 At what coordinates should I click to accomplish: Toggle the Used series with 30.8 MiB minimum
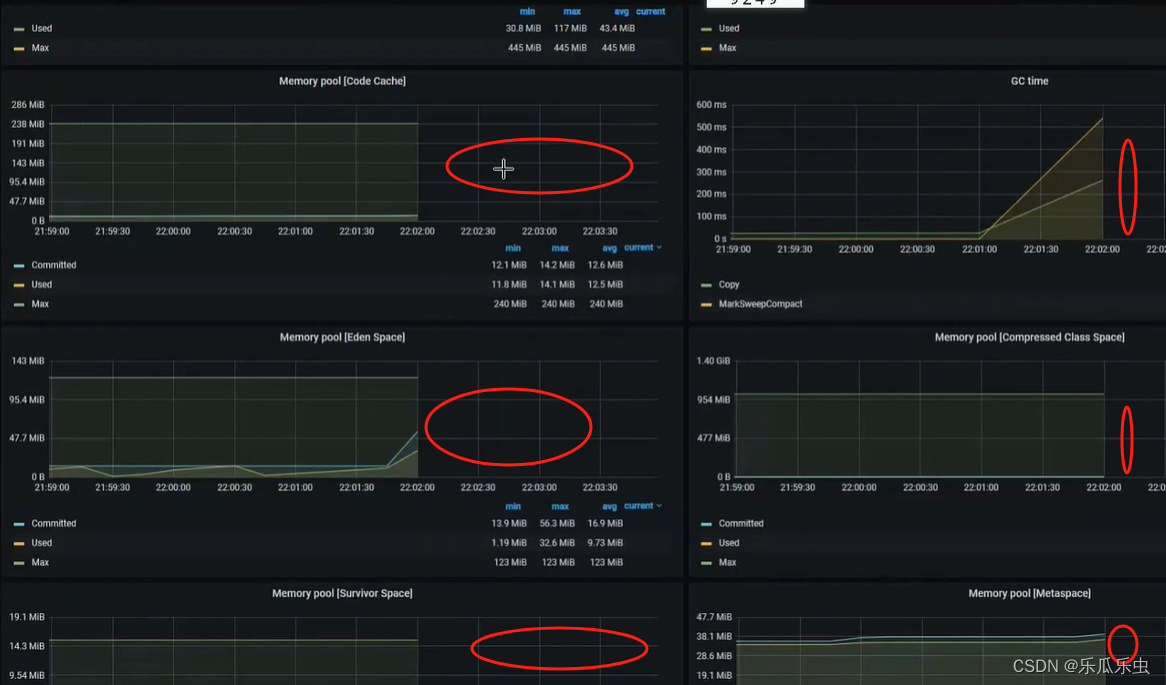pyautogui.click(x=42, y=28)
